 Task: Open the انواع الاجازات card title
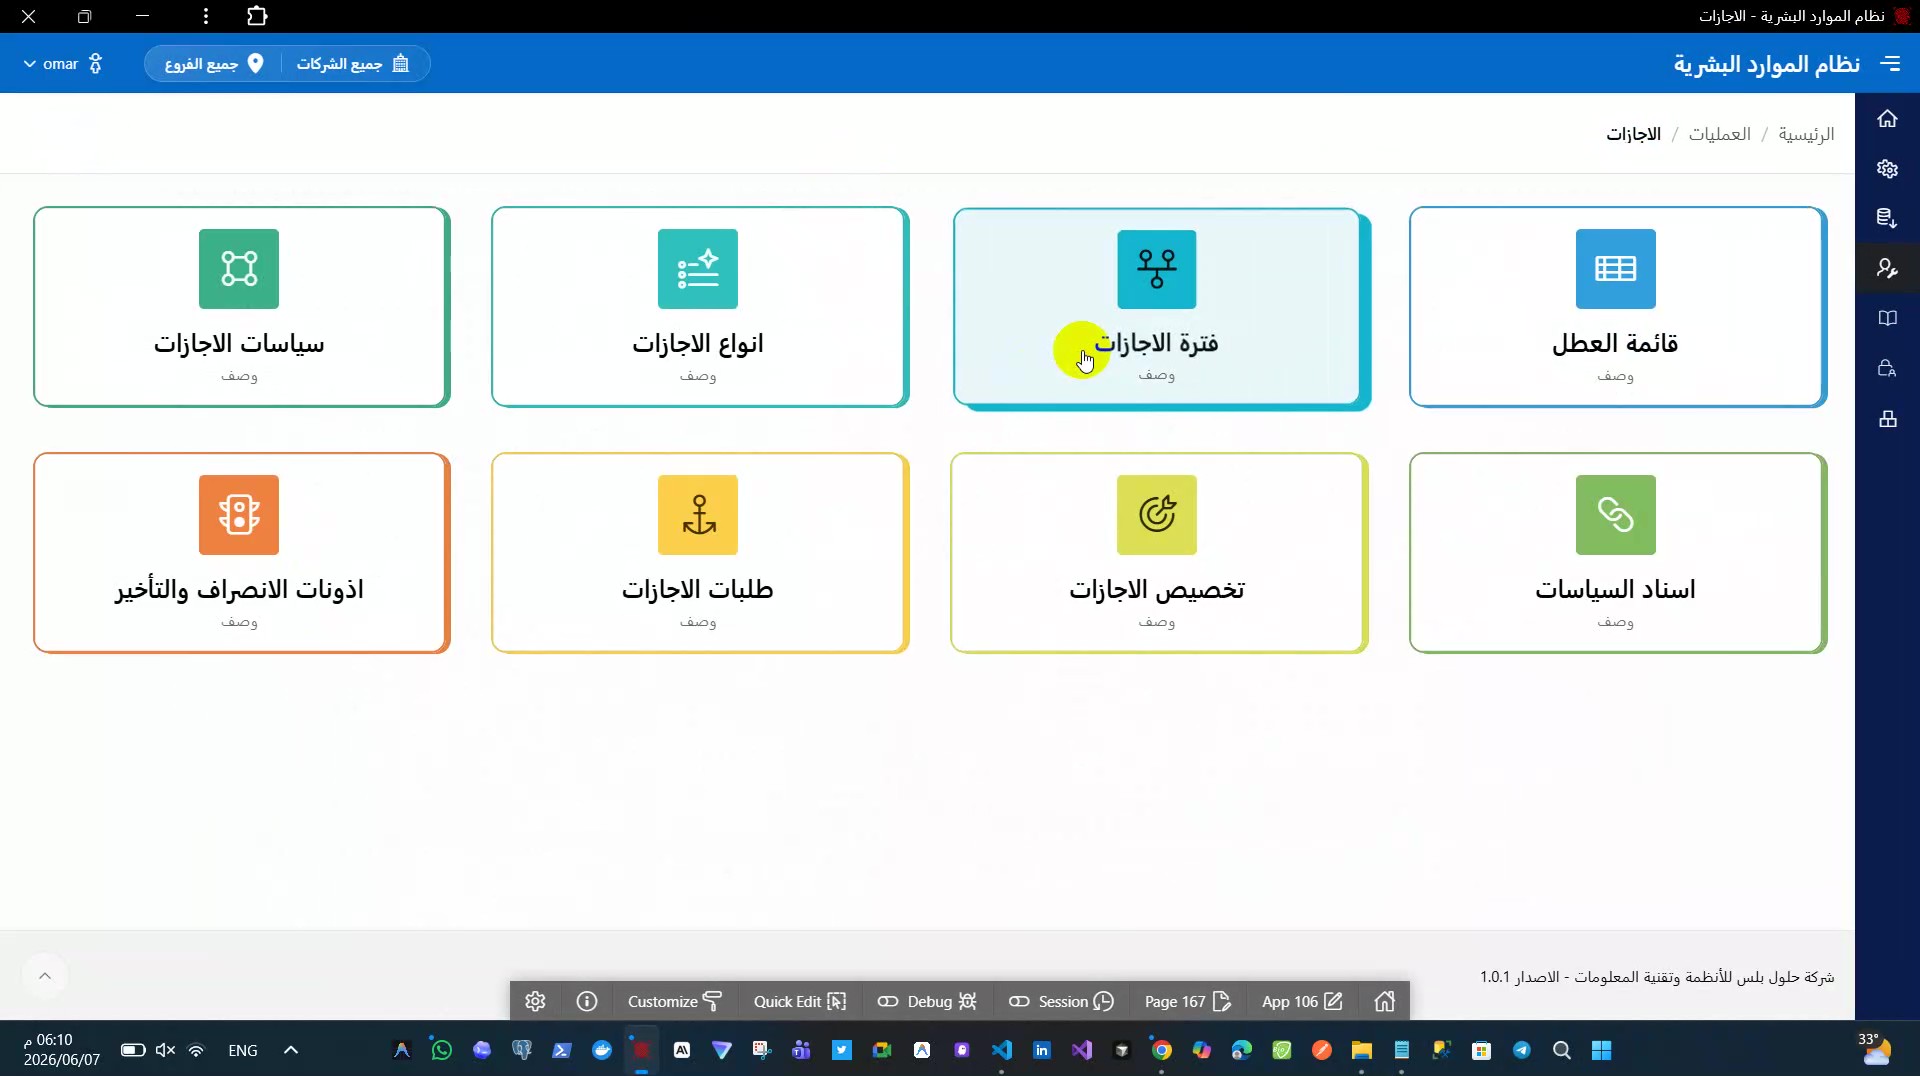tap(698, 344)
